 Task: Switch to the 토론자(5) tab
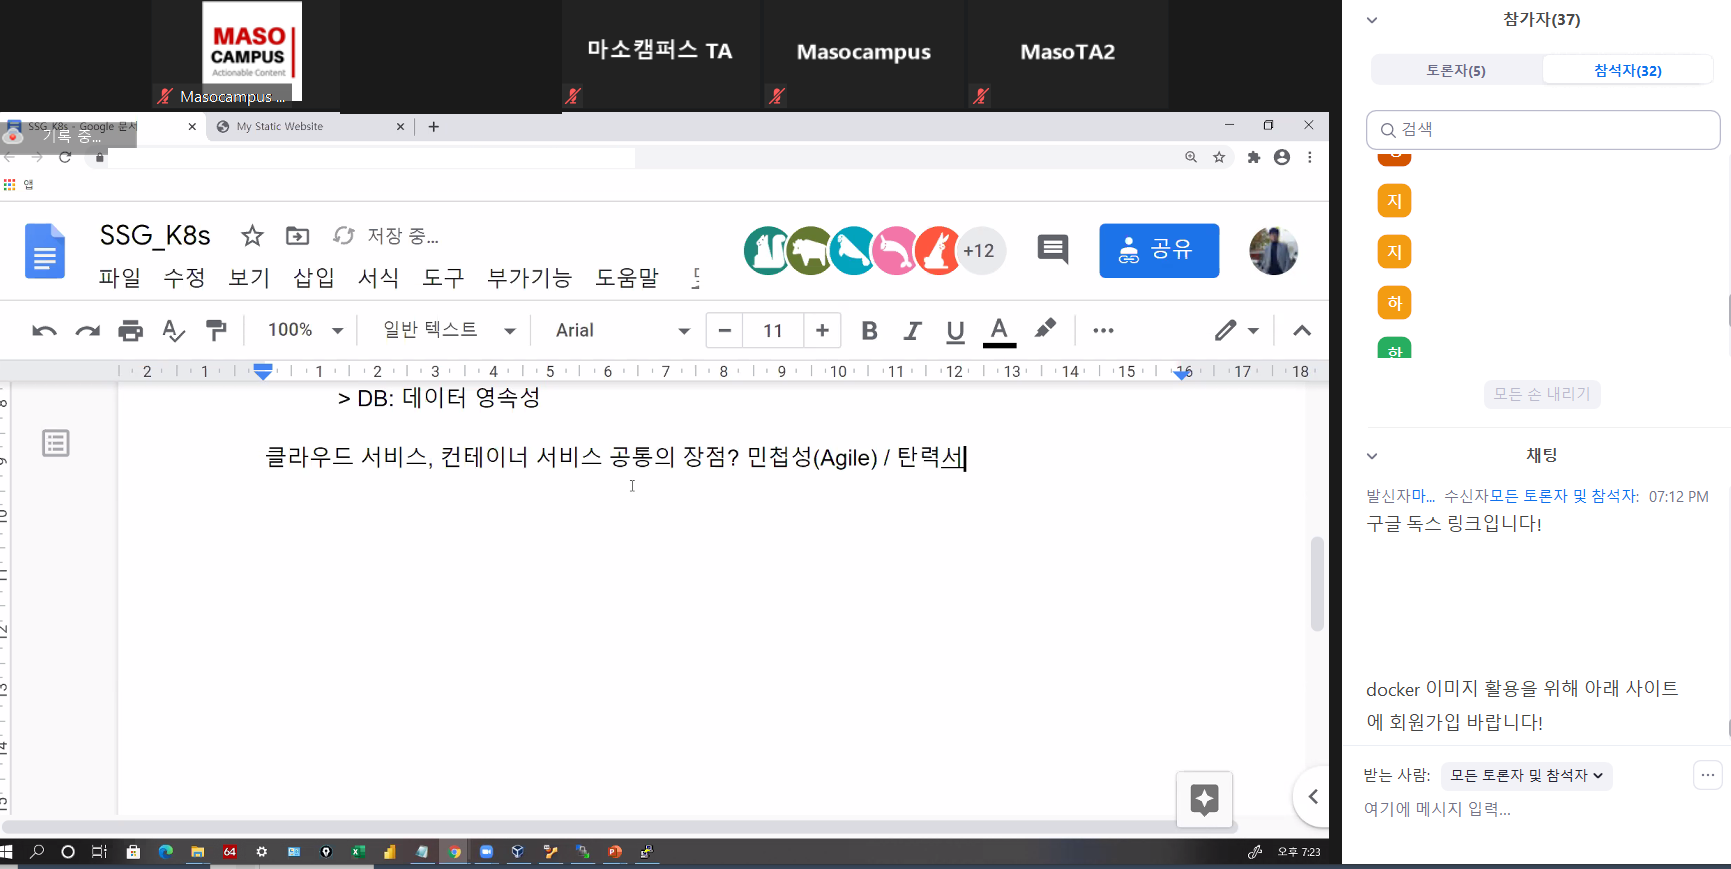click(1455, 71)
